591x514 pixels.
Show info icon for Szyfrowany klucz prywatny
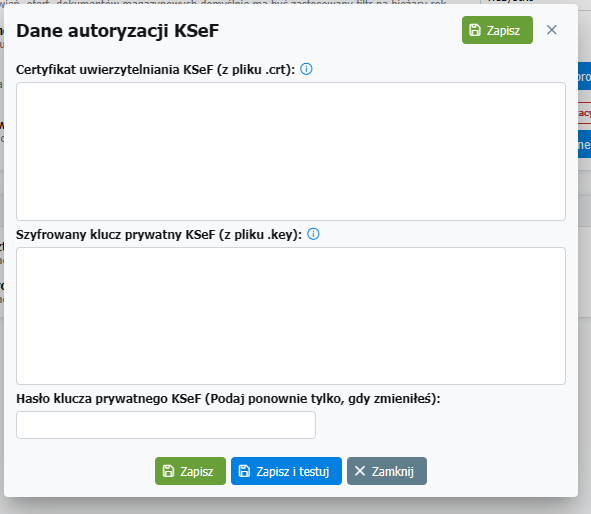coord(313,234)
